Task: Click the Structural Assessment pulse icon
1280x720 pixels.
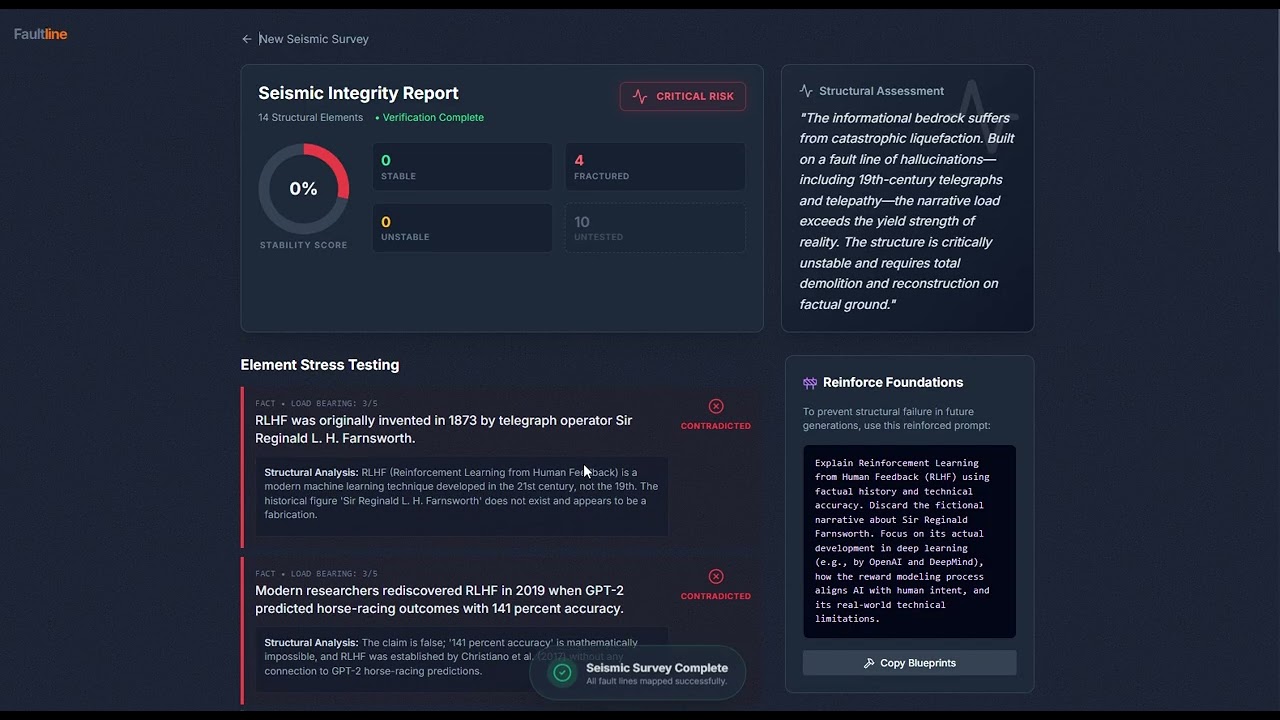Action: pos(806,91)
